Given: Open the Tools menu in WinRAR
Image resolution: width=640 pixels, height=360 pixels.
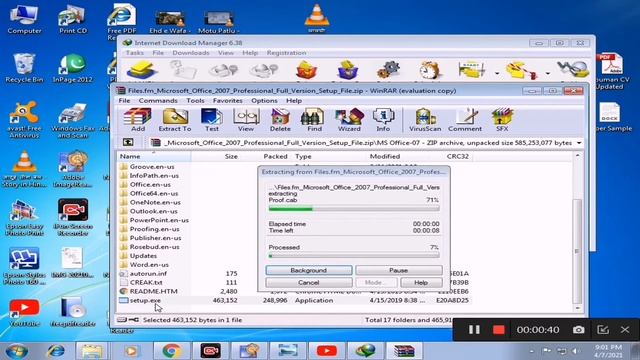Looking at the screenshot, I should pos(195,100).
